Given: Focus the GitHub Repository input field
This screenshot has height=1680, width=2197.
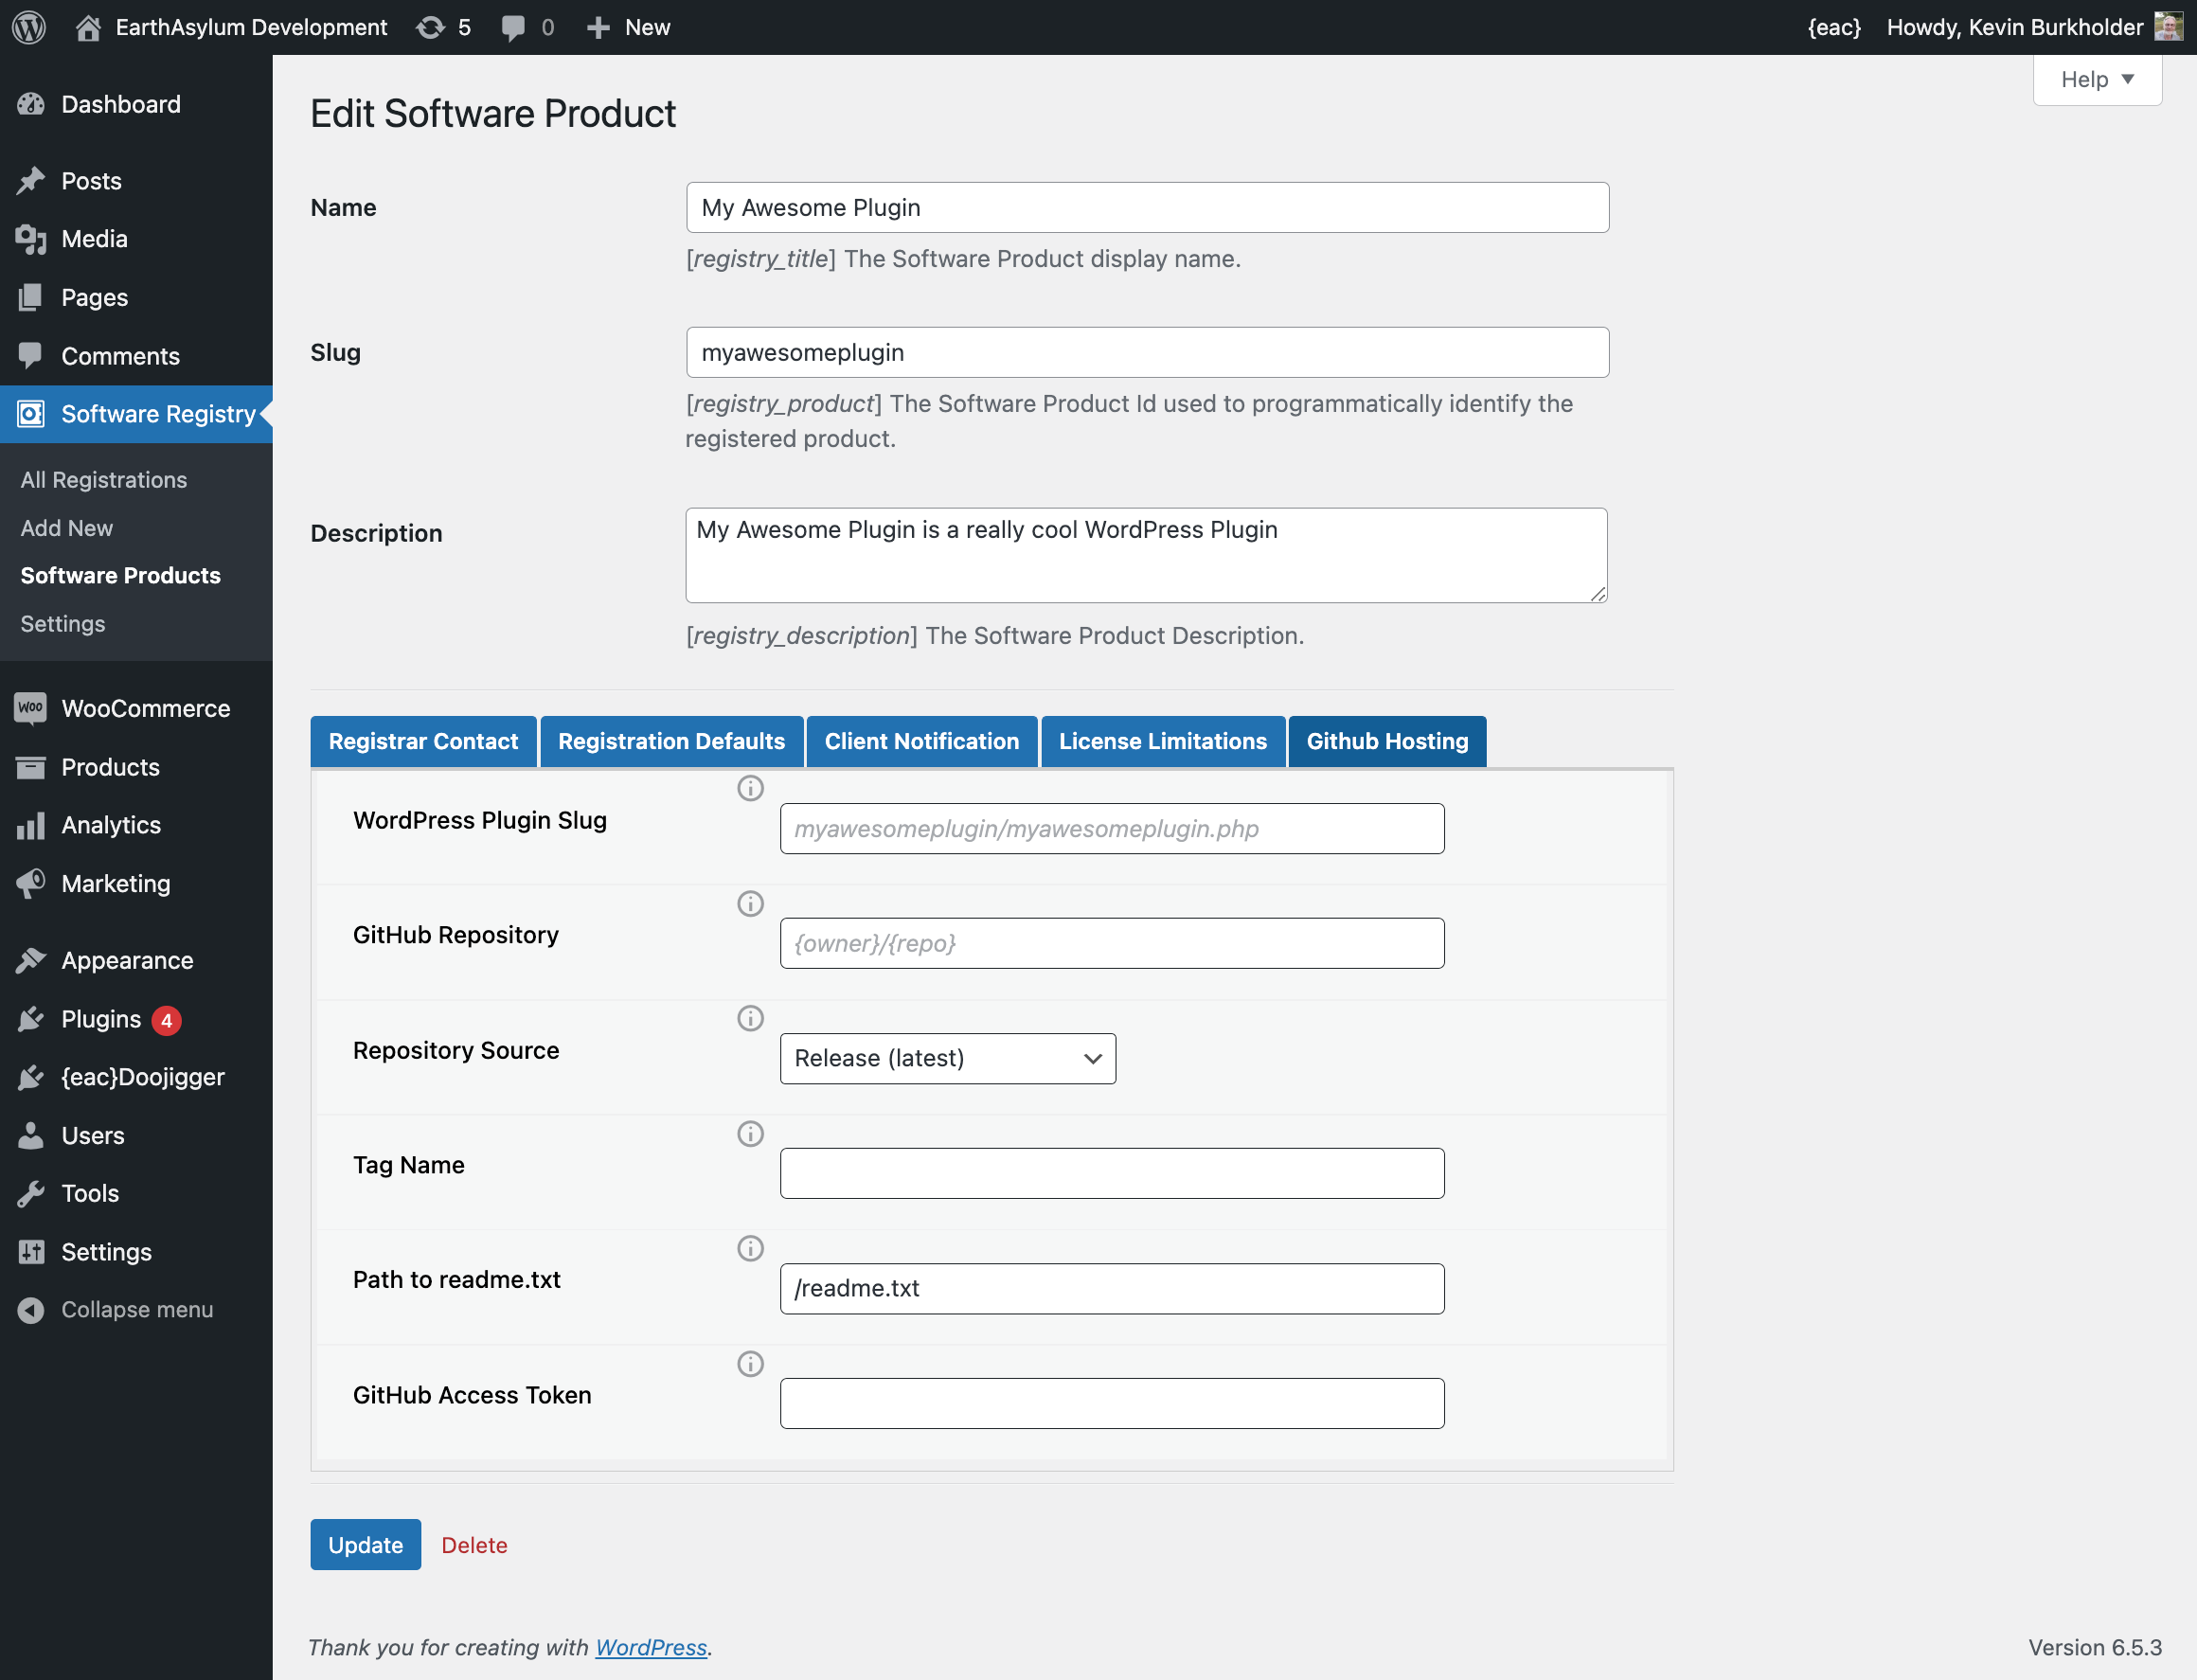Looking at the screenshot, I should click(1111, 943).
